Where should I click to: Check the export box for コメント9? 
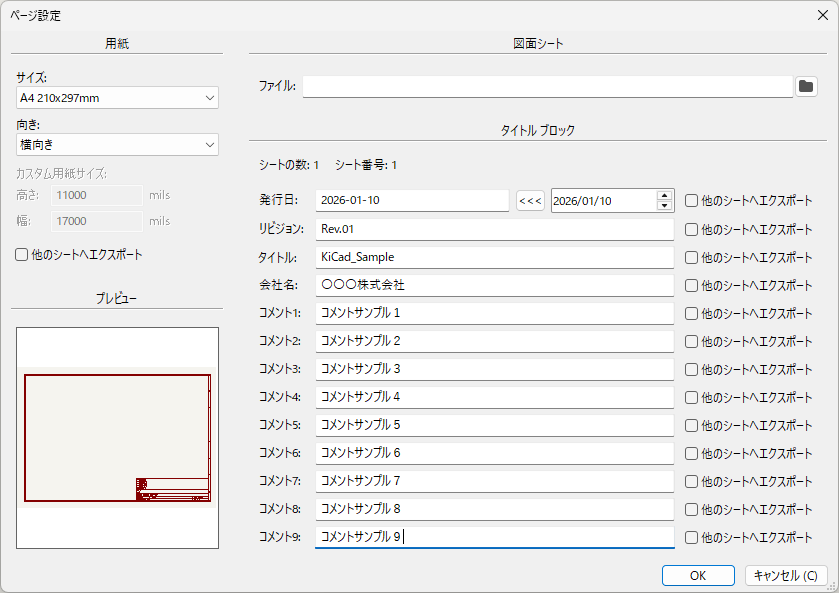point(692,537)
